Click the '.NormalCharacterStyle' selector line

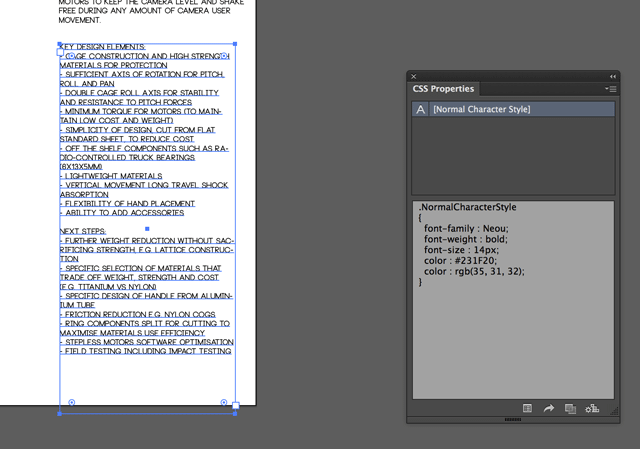pos(467,207)
